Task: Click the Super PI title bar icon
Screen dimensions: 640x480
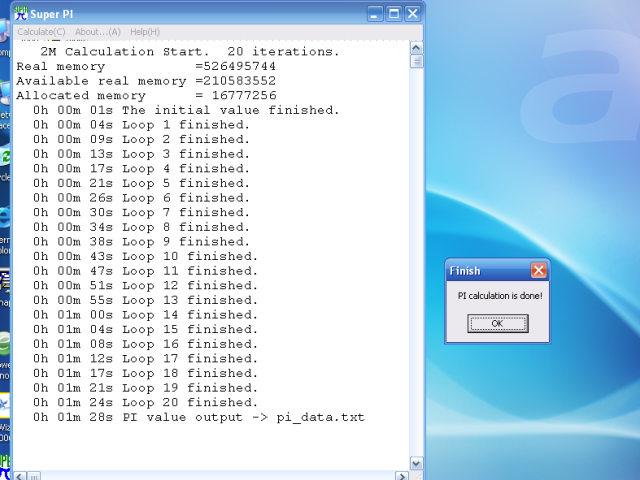Action: (22, 14)
